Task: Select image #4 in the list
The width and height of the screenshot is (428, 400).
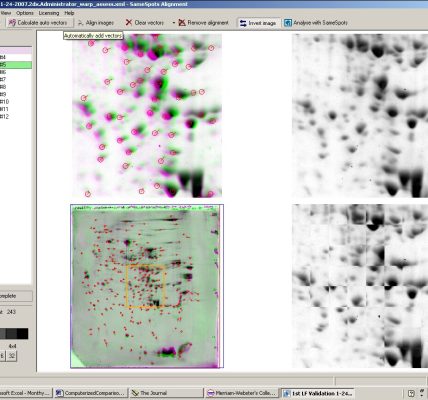Action: 16,57
